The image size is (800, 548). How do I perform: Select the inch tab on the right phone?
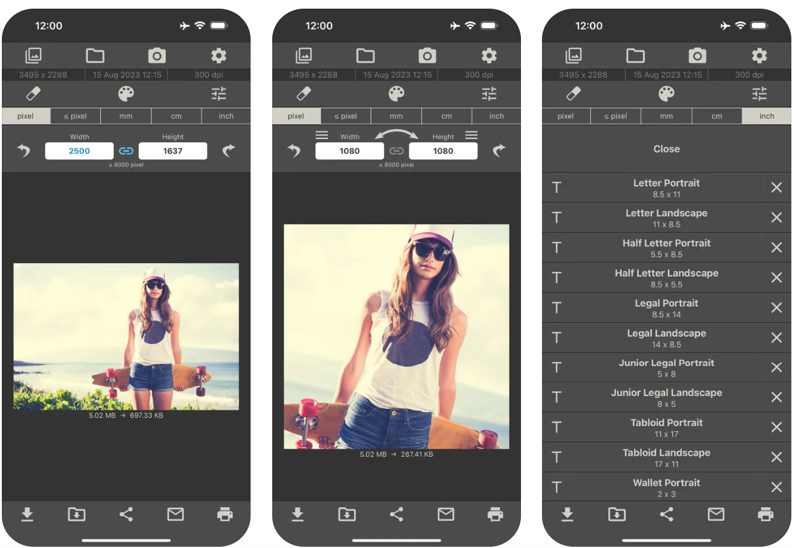tap(766, 116)
